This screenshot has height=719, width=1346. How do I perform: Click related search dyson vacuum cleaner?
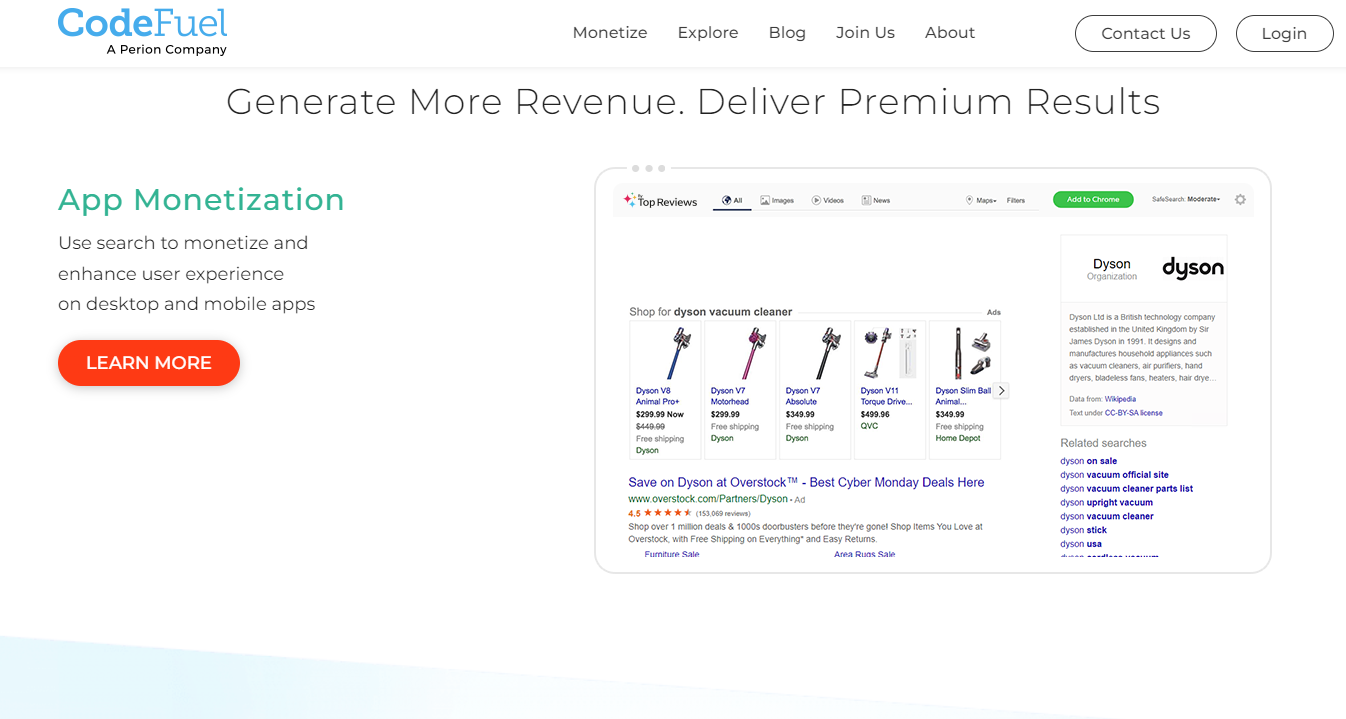click(1107, 517)
